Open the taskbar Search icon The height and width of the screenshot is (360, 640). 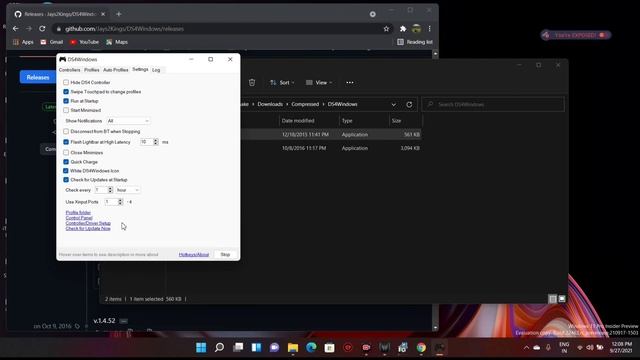click(220, 347)
